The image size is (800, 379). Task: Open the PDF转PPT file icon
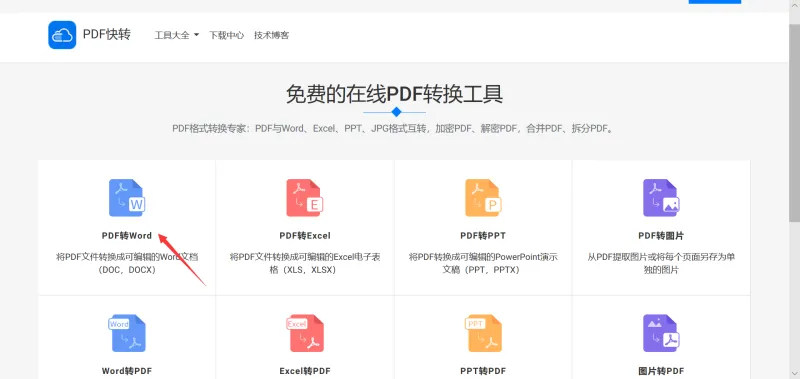(483, 198)
